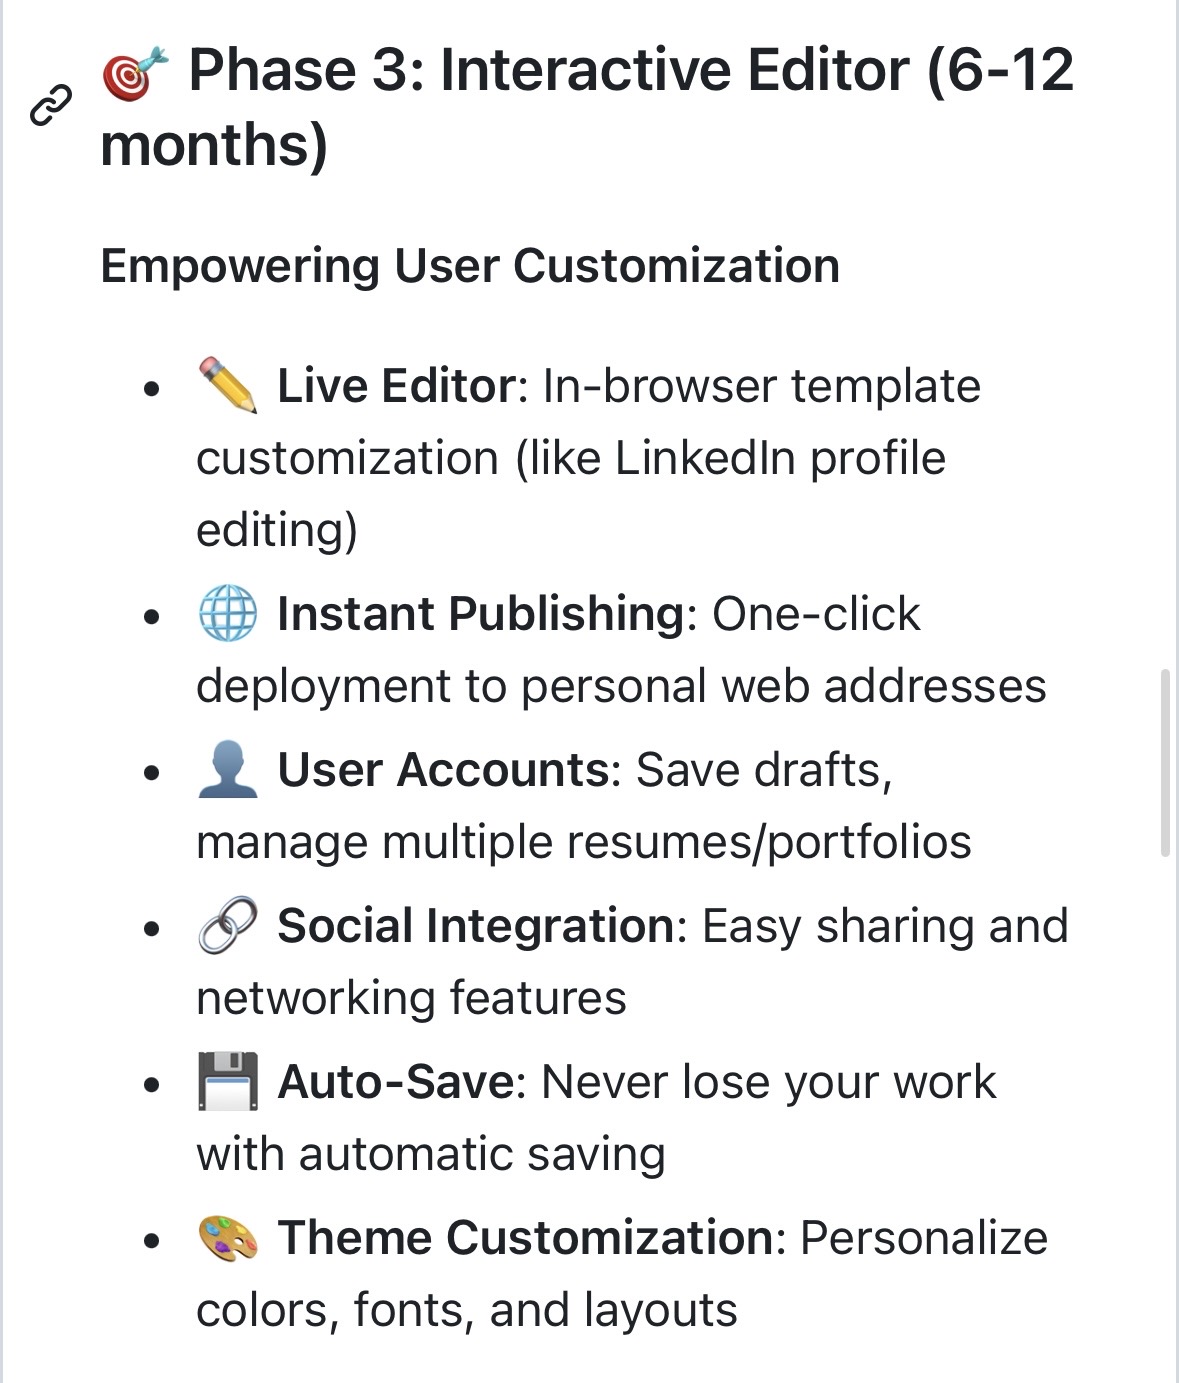
Task: Click the Empowering User Customization subheading
Action: coord(470,266)
